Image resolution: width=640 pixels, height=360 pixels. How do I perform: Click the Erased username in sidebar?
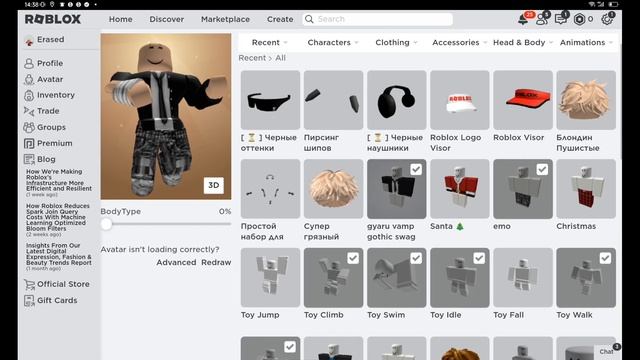pyautogui.click(x=51, y=40)
